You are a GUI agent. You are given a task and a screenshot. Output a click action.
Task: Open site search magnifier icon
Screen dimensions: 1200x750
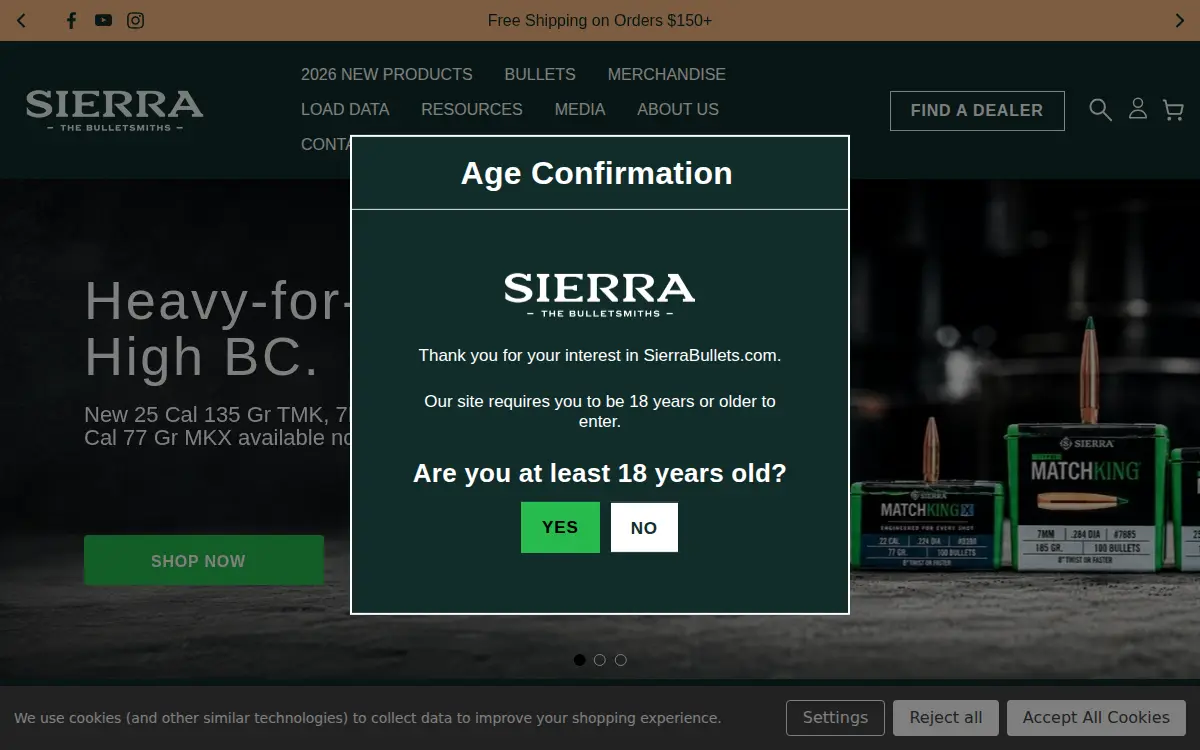pyautogui.click(x=1100, y=110)
